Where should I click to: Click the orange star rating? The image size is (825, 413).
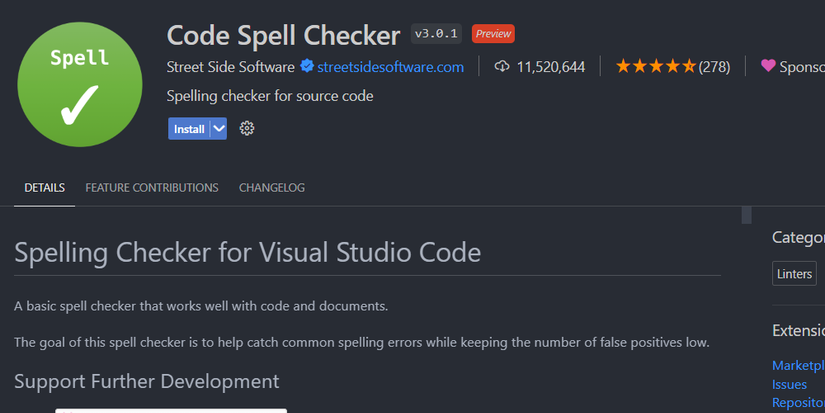(x=655, y=67)
